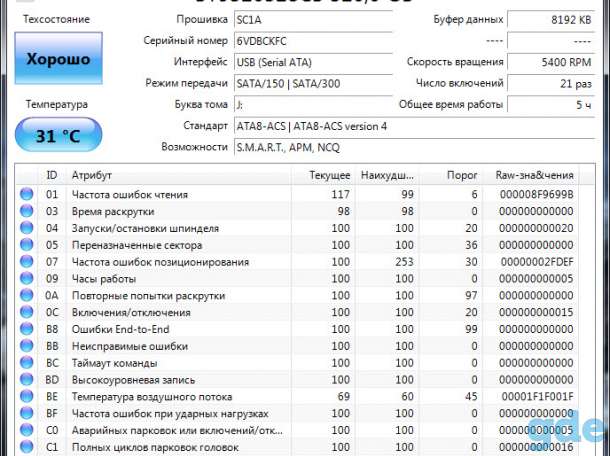The height and width of the screenshot is (456, 610).
Task: Select the Частота ошибок позиционирования row
Action: click(298, 262)
